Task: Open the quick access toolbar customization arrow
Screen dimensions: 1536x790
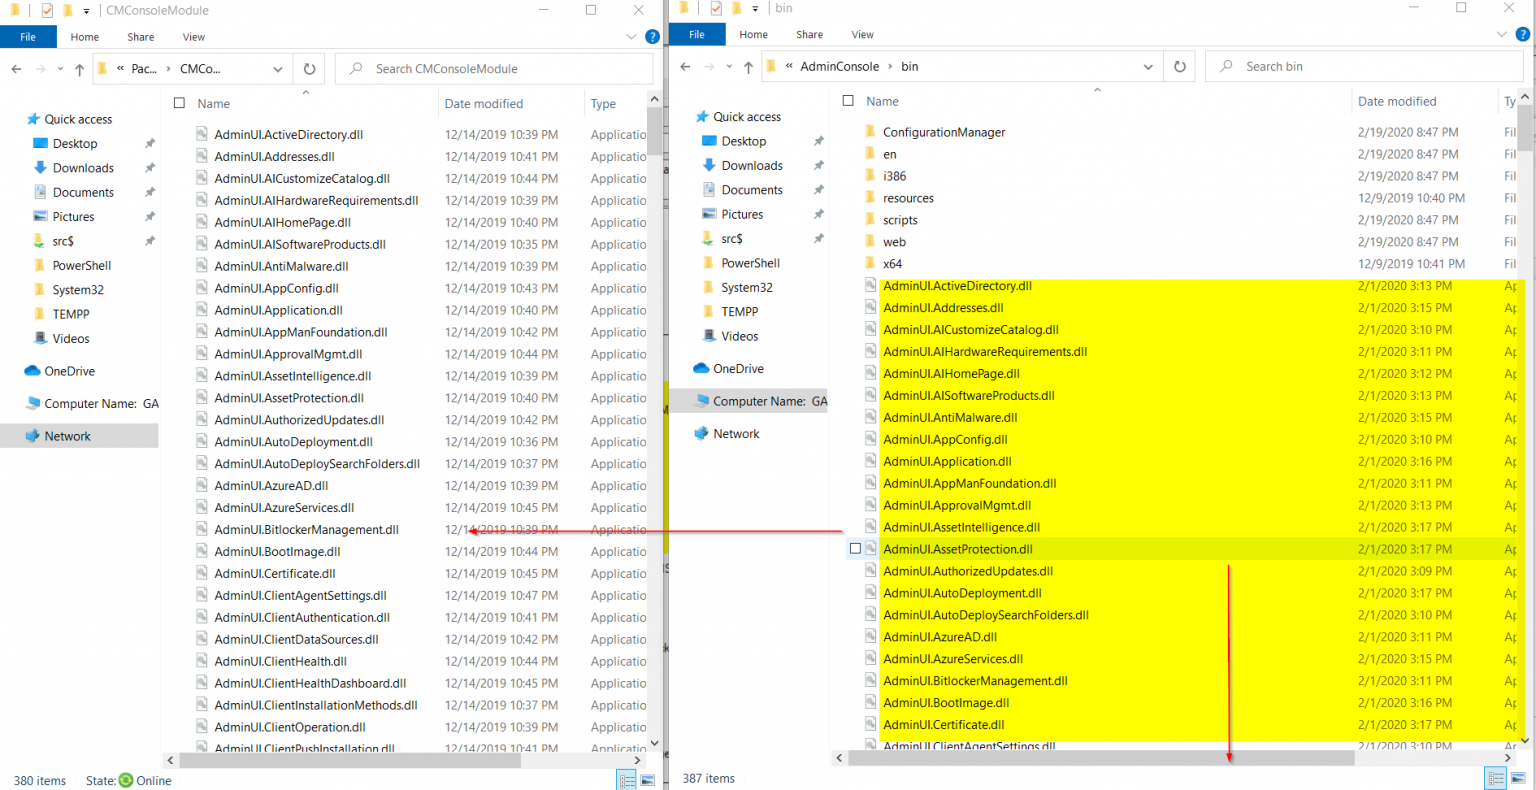Action: 86,9
